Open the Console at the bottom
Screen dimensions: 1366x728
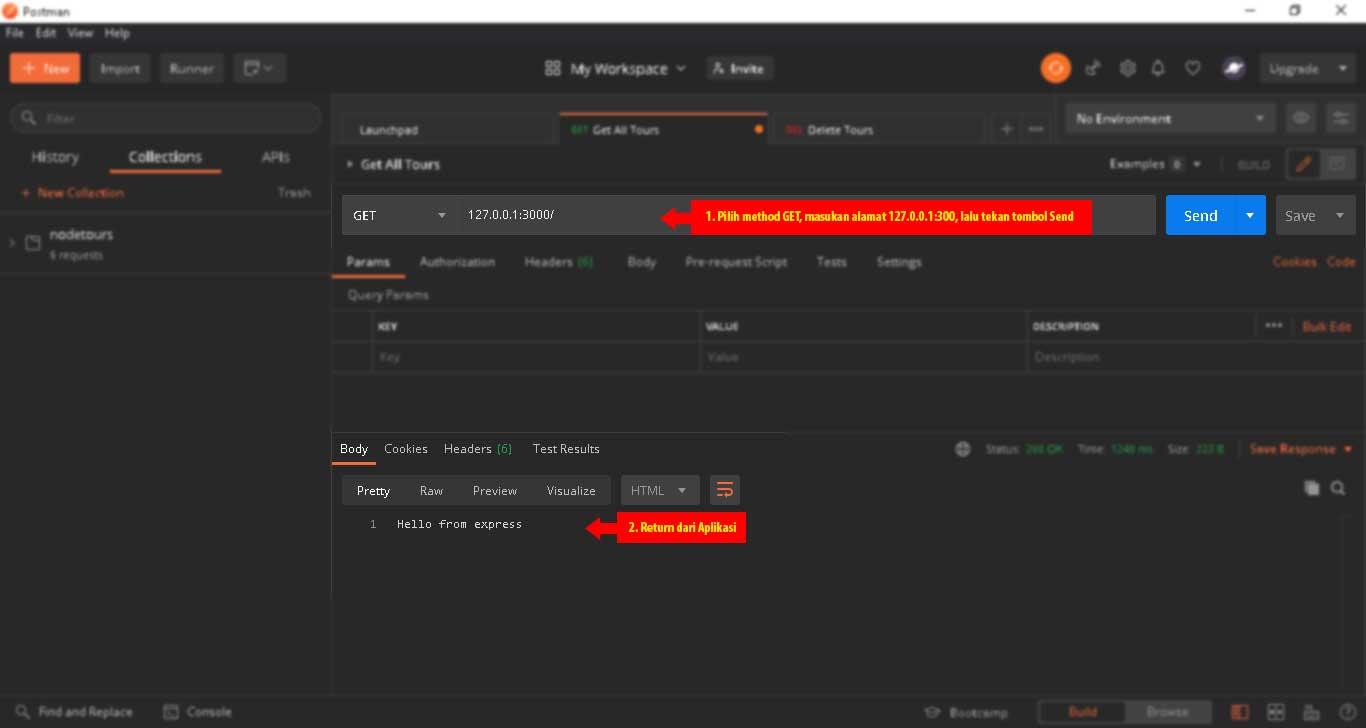(x=197, y=711)
